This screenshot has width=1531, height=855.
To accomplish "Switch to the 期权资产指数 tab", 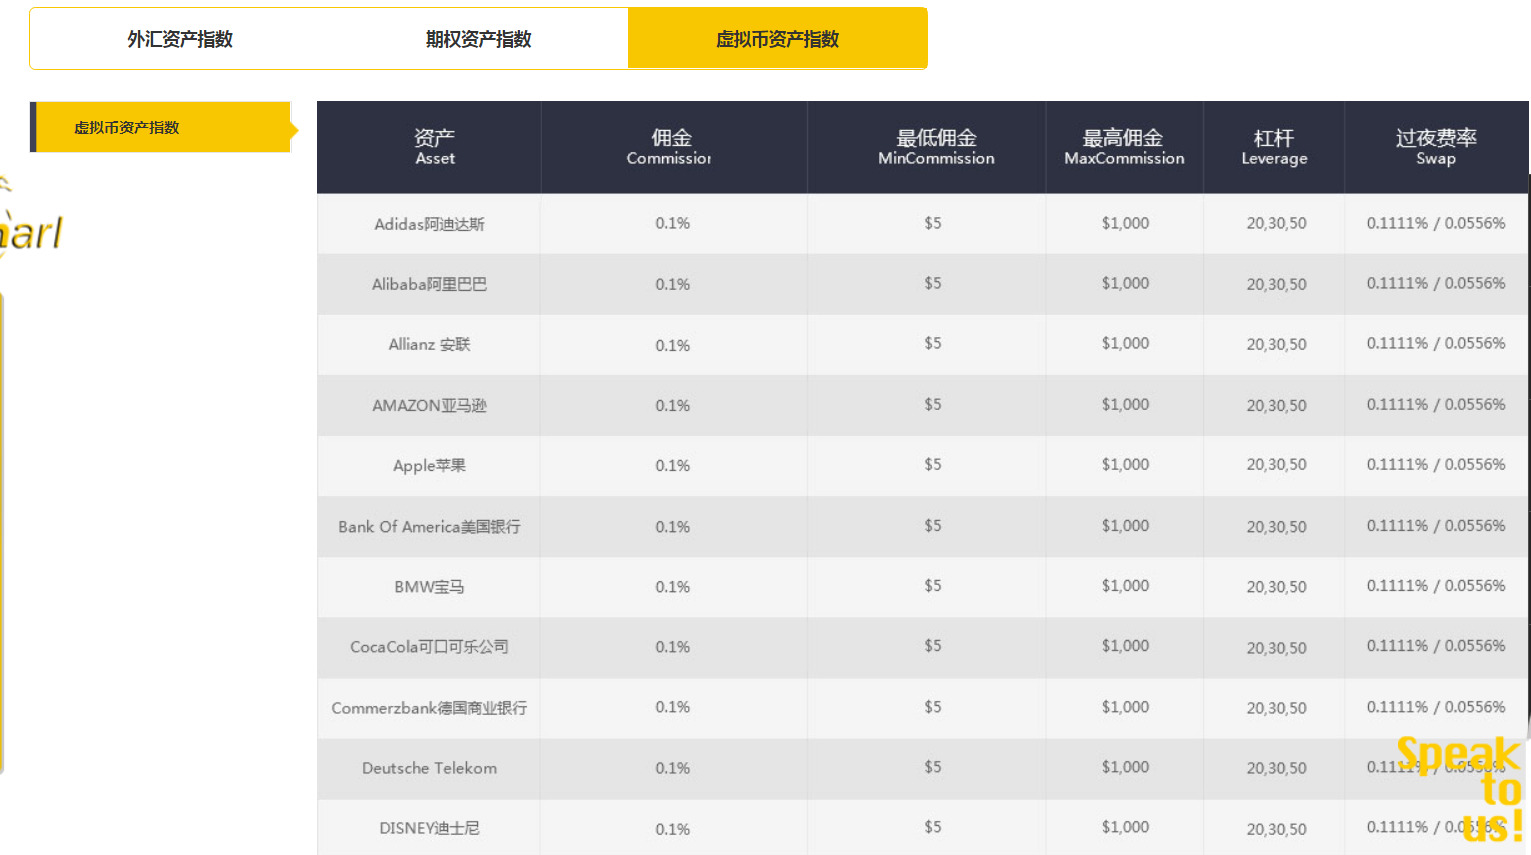I will coord(478,39).
